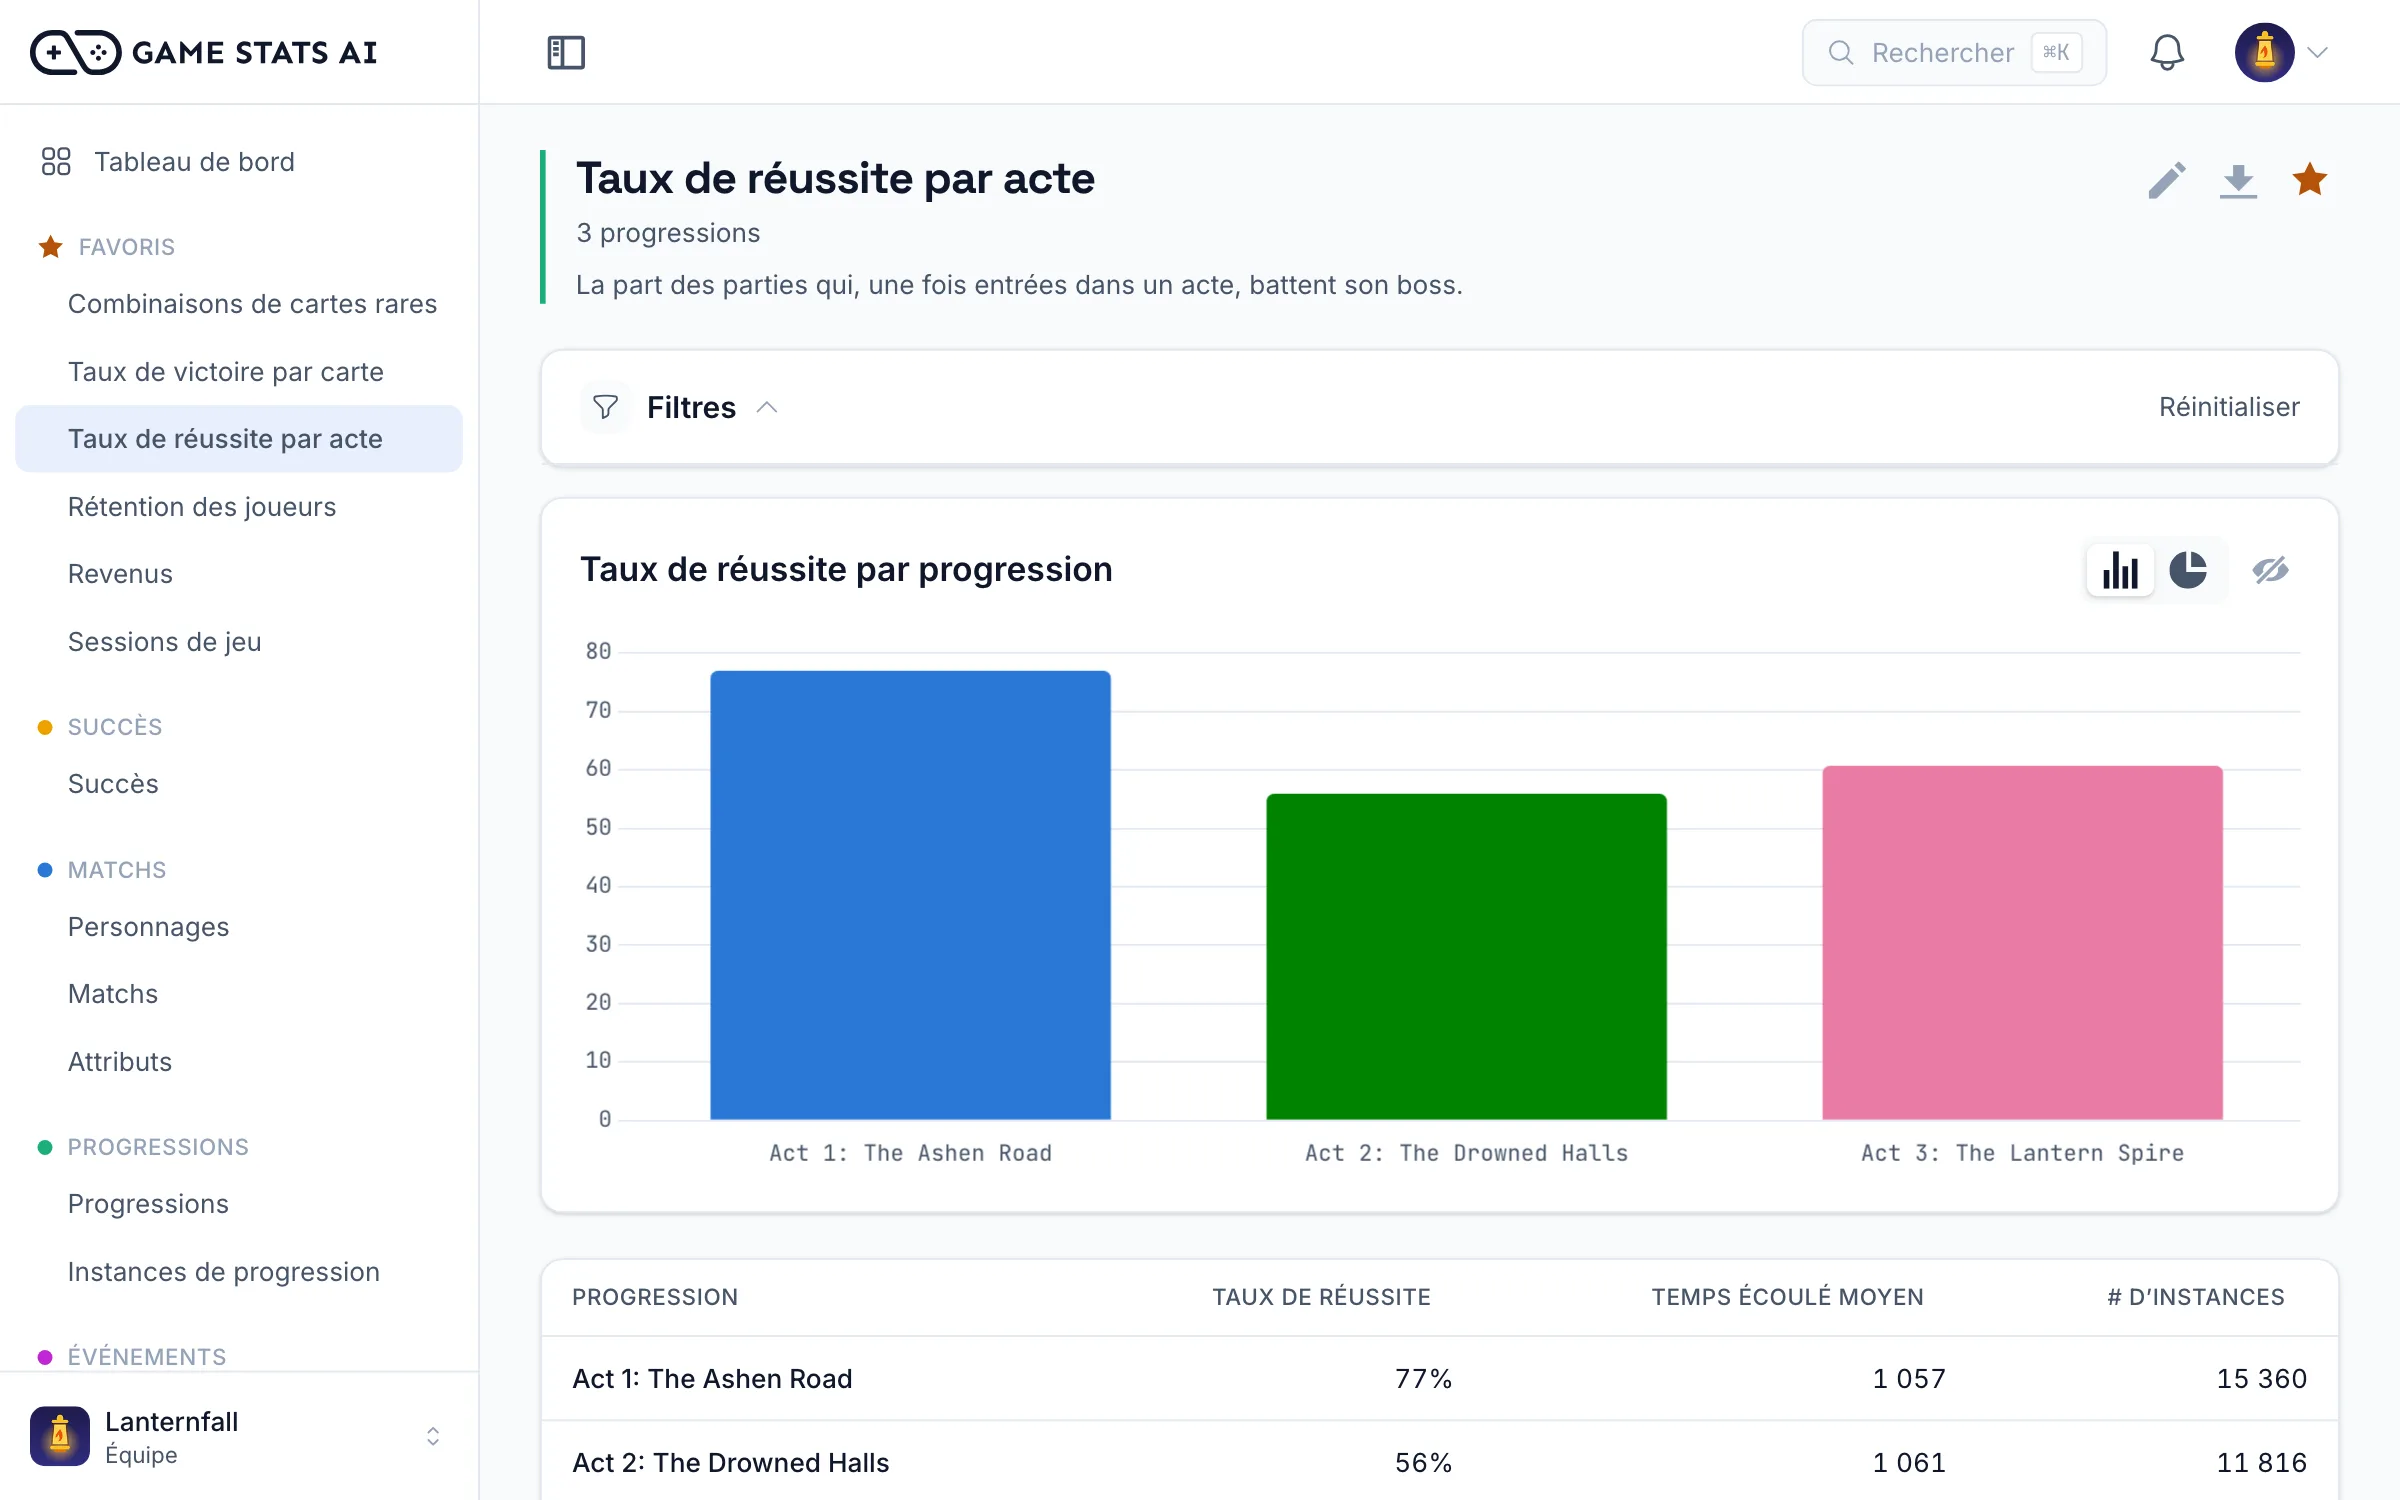Open Revenus report

(240, 574)
